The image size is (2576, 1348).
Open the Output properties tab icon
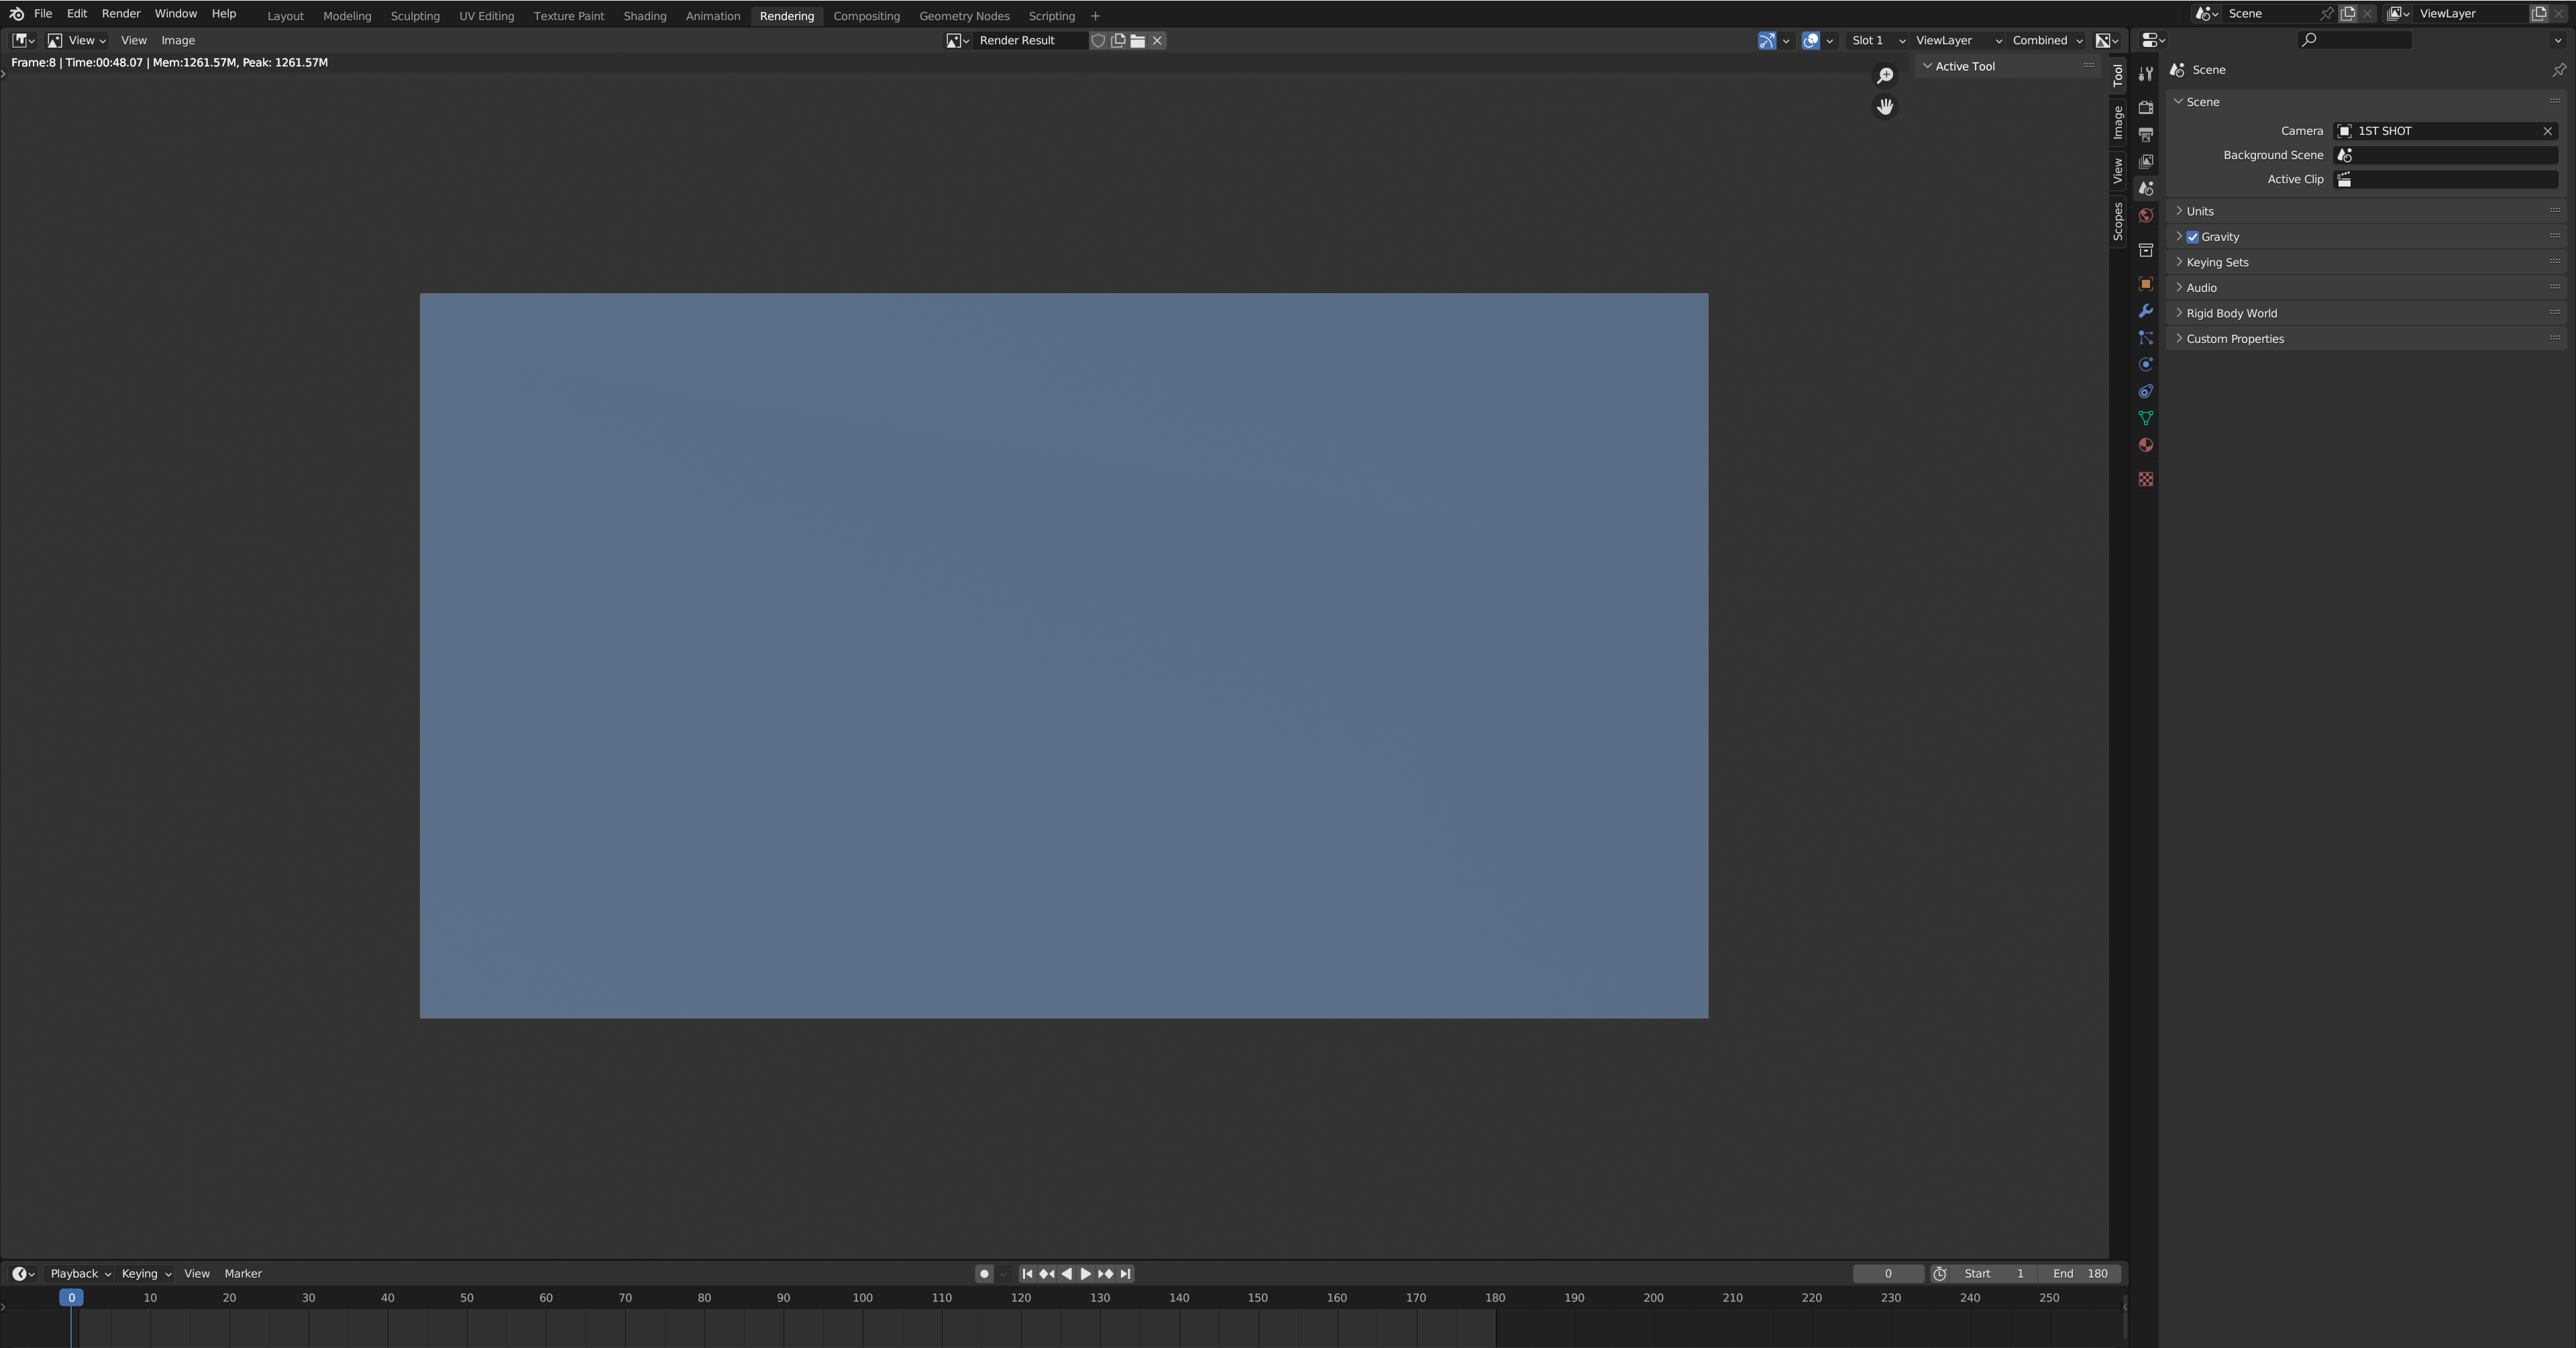click(2145, 134)
